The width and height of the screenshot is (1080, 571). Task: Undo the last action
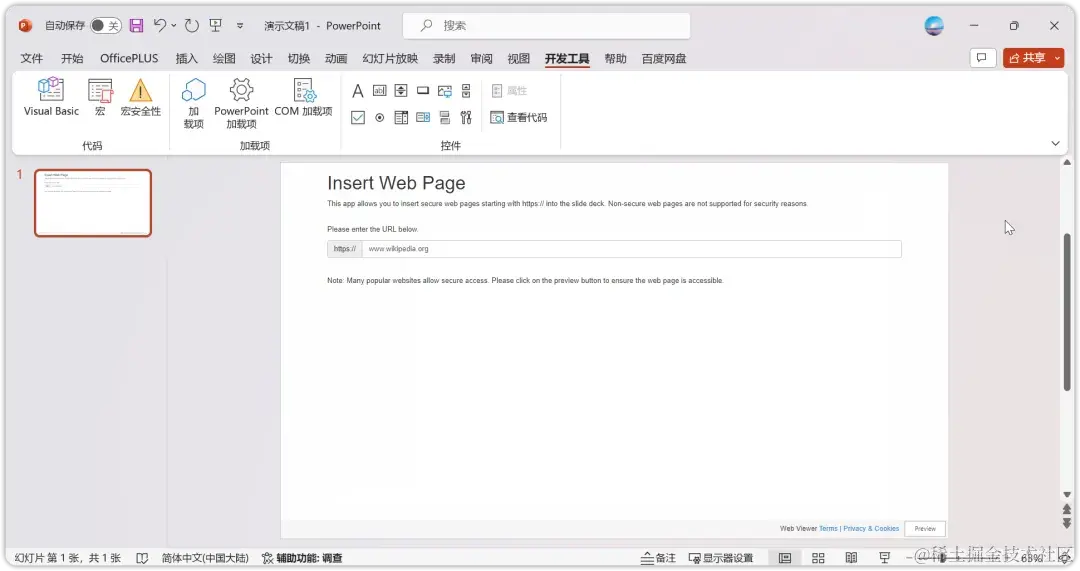(159, 25)
